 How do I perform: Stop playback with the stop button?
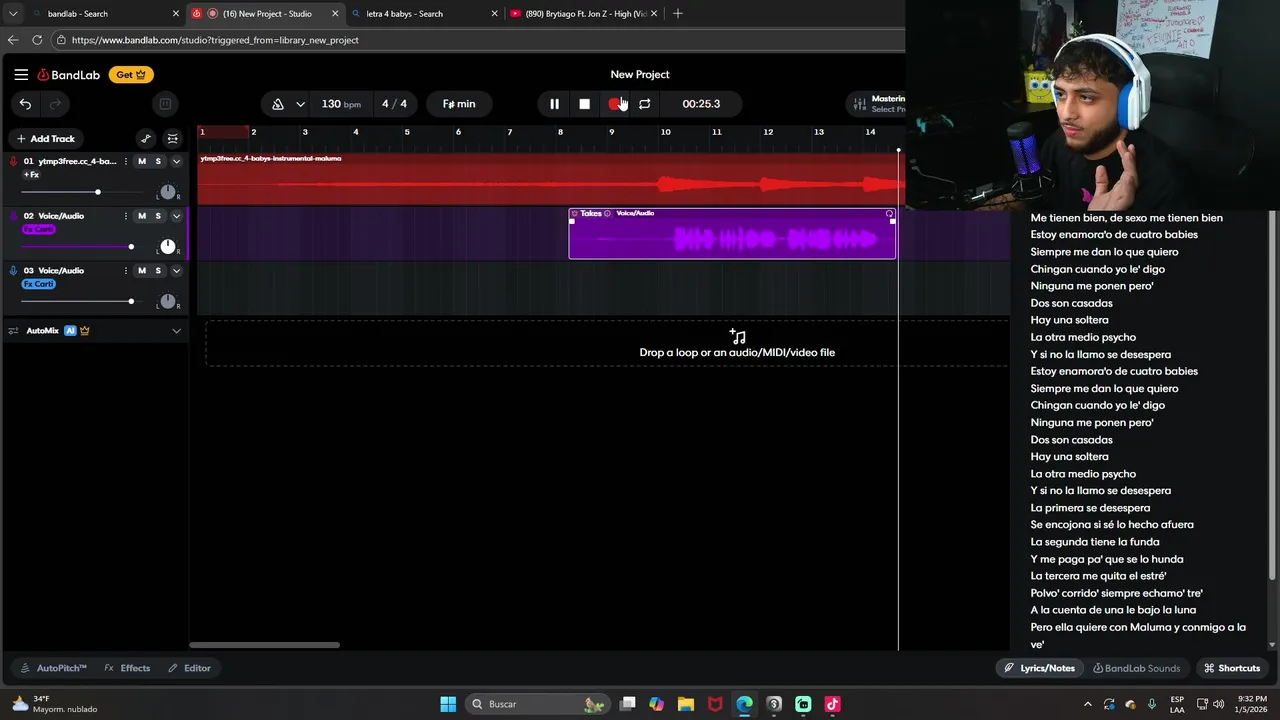(584, 104)
